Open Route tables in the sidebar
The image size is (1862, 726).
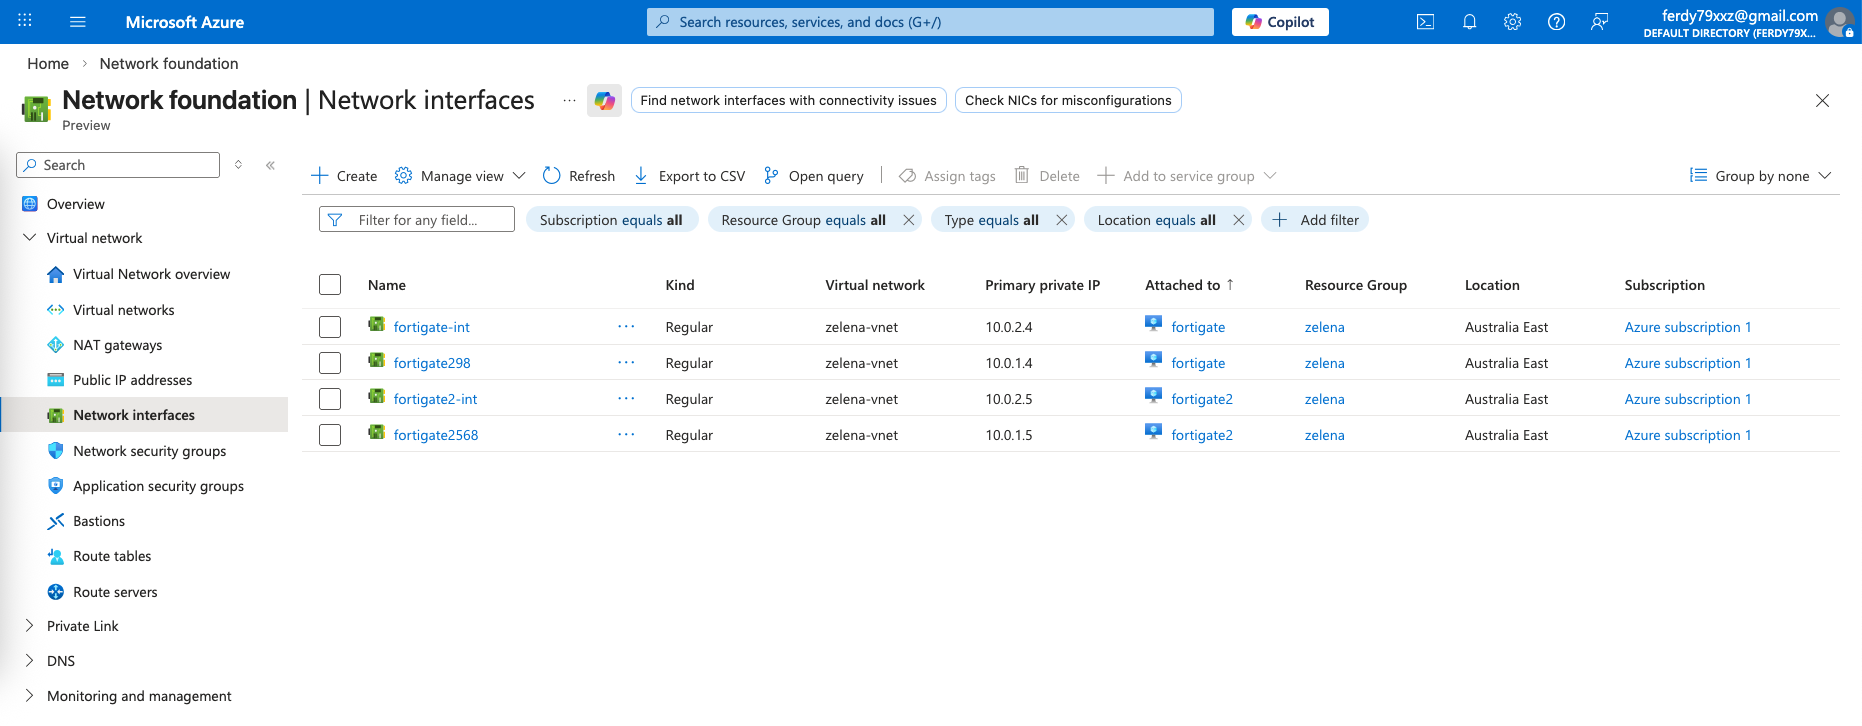112,556
